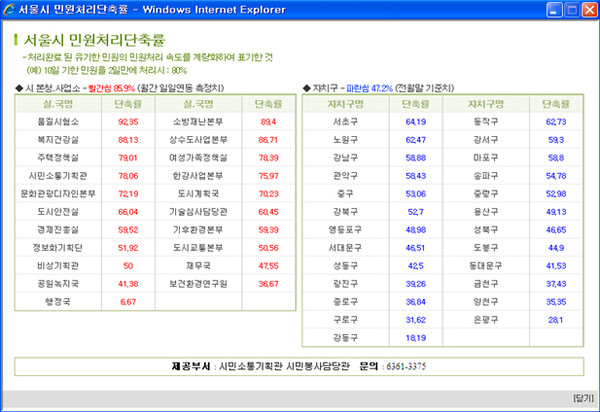Select the 시민소통기획관 table cell
The height and width of the screenshot is (412, 600).
(58, 176)
